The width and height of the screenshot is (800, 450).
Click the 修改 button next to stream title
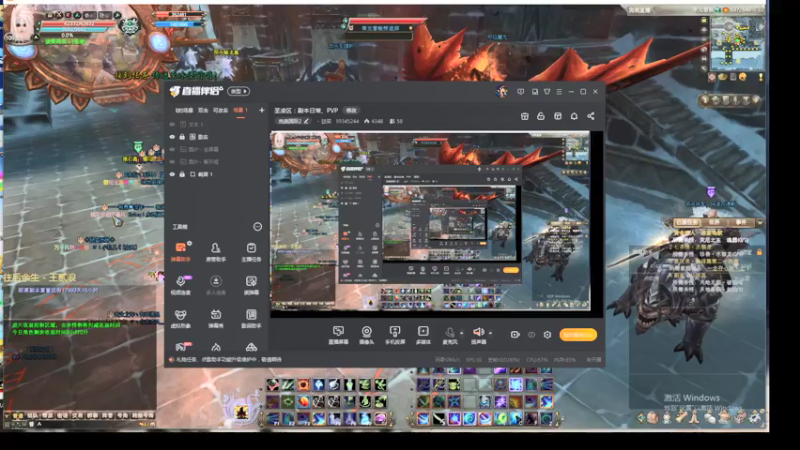pos(352,110)
